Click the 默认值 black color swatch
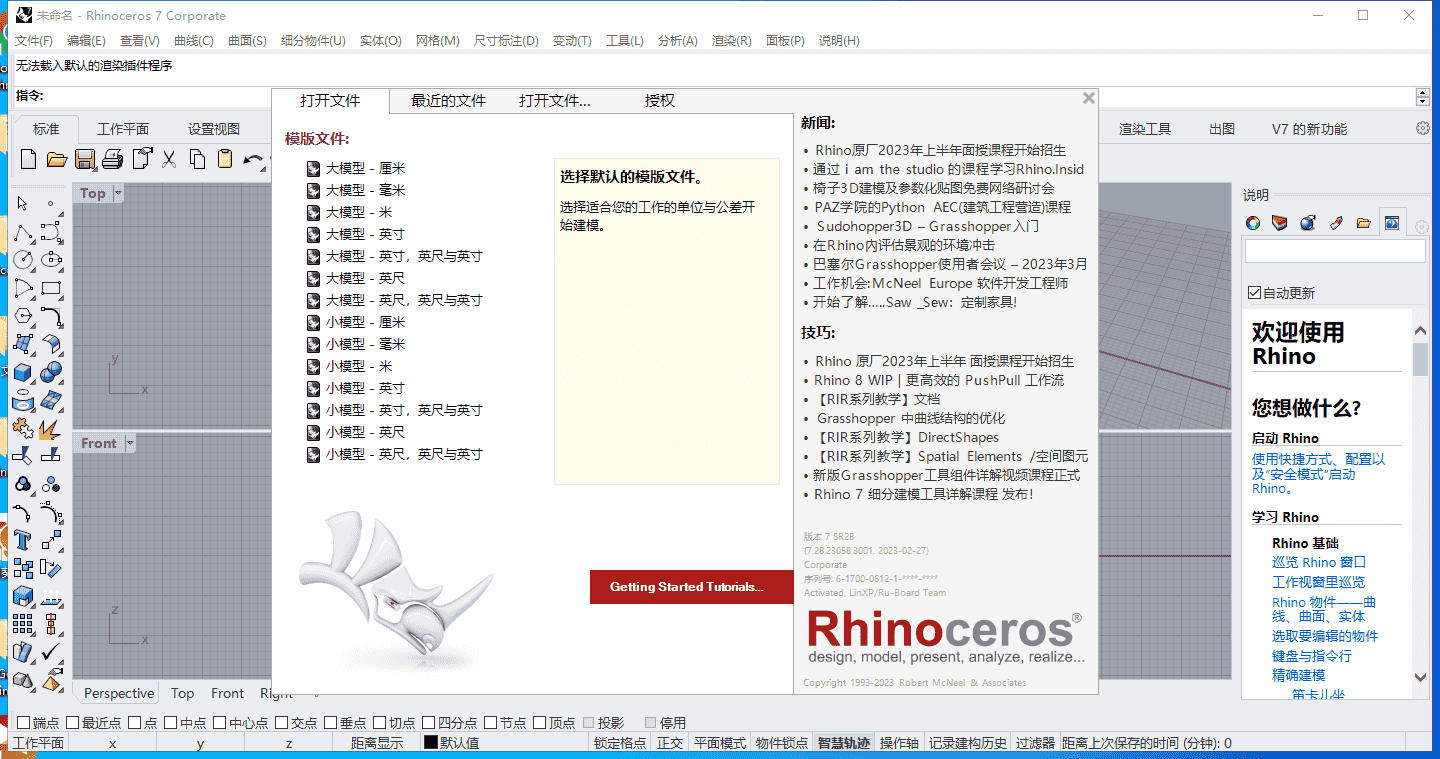 (429, 743)
